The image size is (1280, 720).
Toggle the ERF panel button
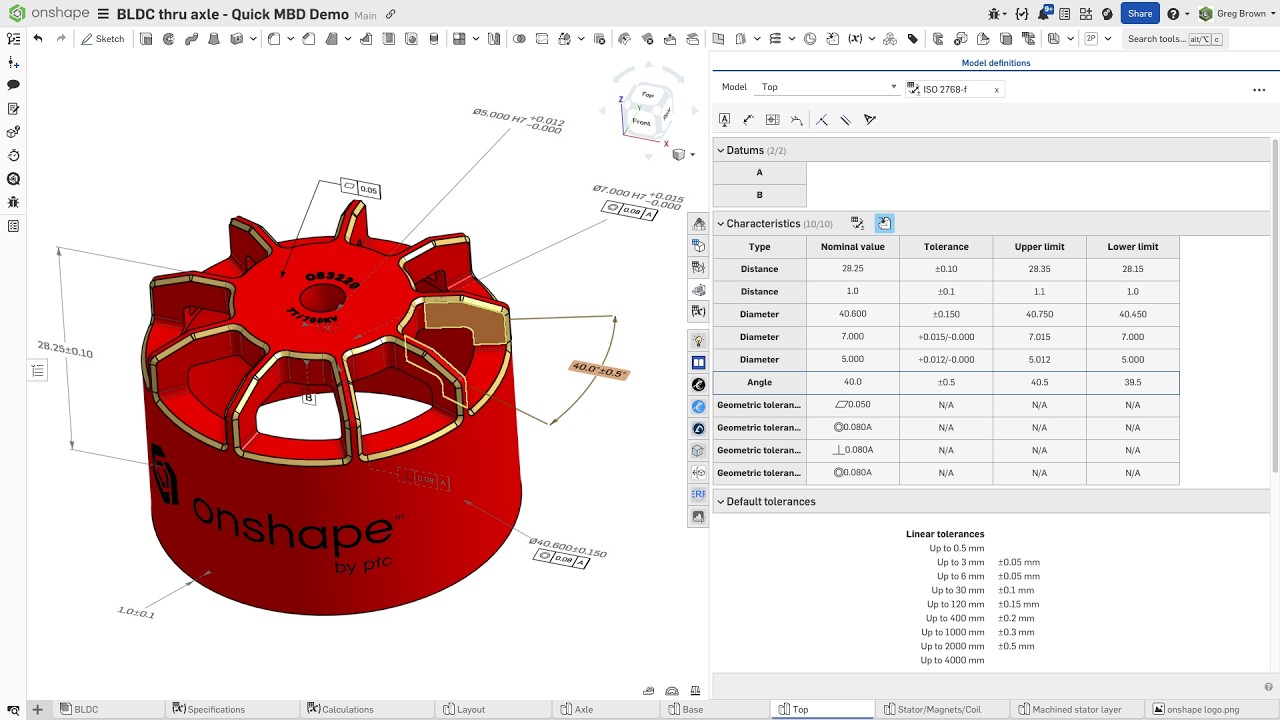[x=699, y=494]
